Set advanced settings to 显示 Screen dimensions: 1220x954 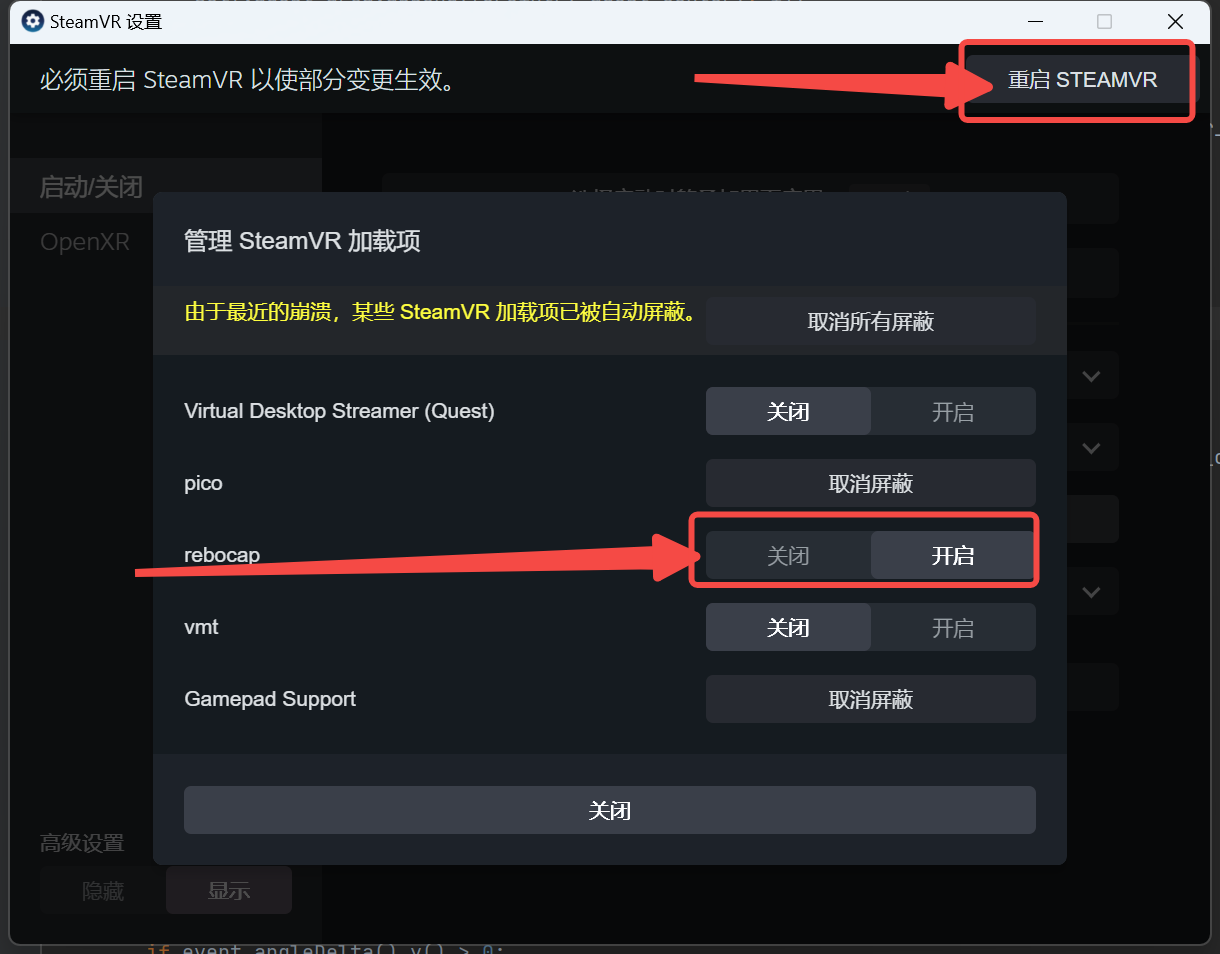click(229, 890)
